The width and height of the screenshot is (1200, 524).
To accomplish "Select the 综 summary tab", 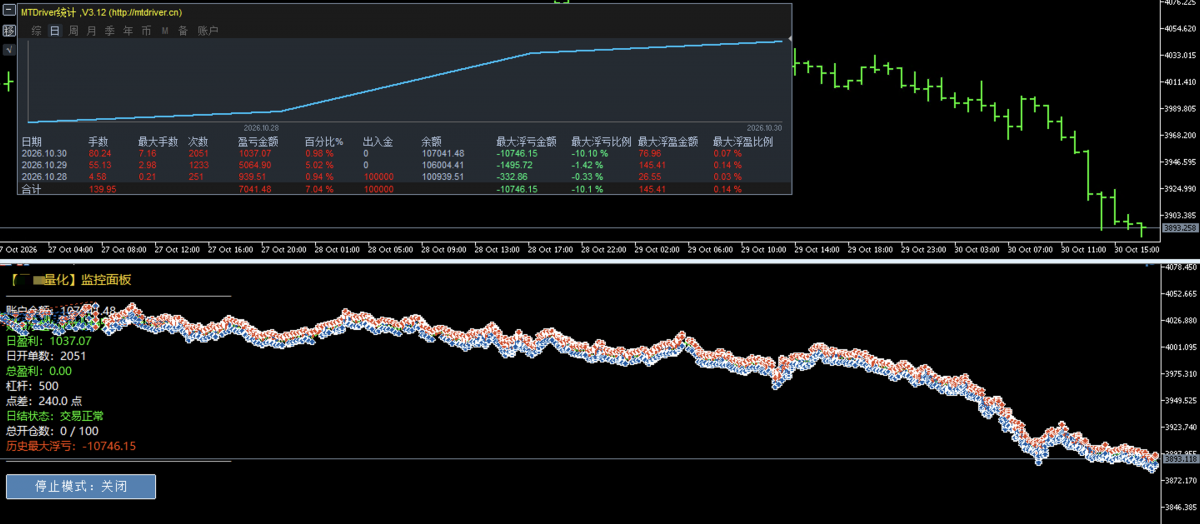I will click(36, 31).
